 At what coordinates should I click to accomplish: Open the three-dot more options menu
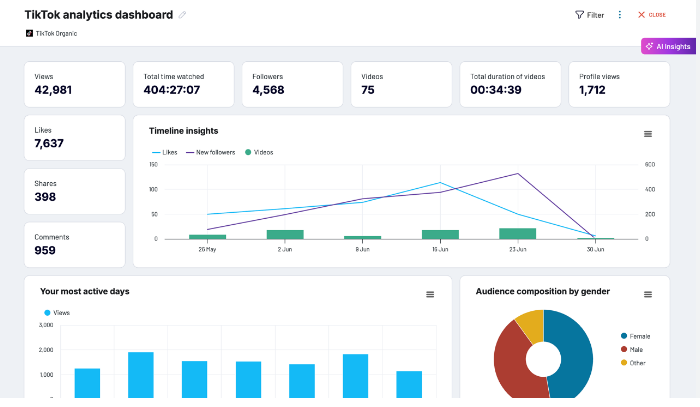pos(620,15)
